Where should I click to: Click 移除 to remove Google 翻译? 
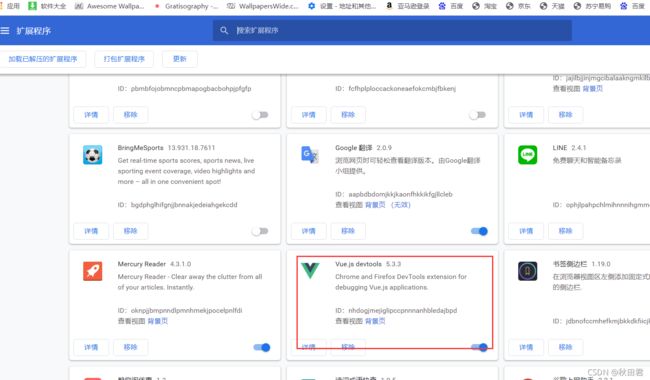point(348,231)
